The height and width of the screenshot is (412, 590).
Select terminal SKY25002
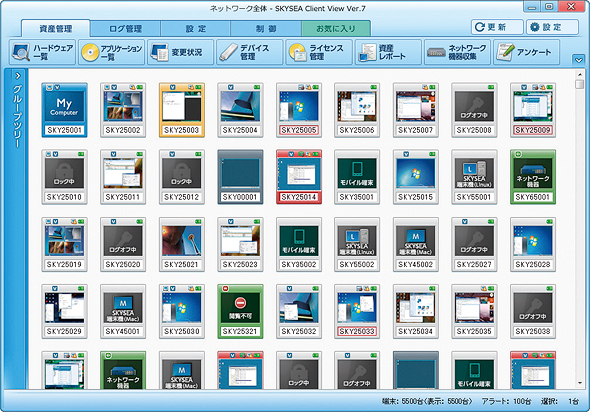coord(123,110)
